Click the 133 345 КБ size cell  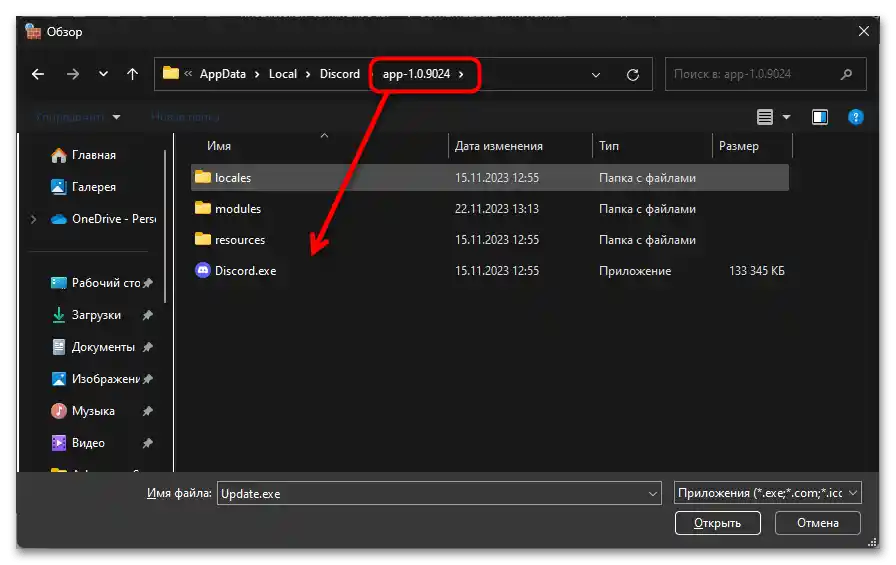point(757,271)
